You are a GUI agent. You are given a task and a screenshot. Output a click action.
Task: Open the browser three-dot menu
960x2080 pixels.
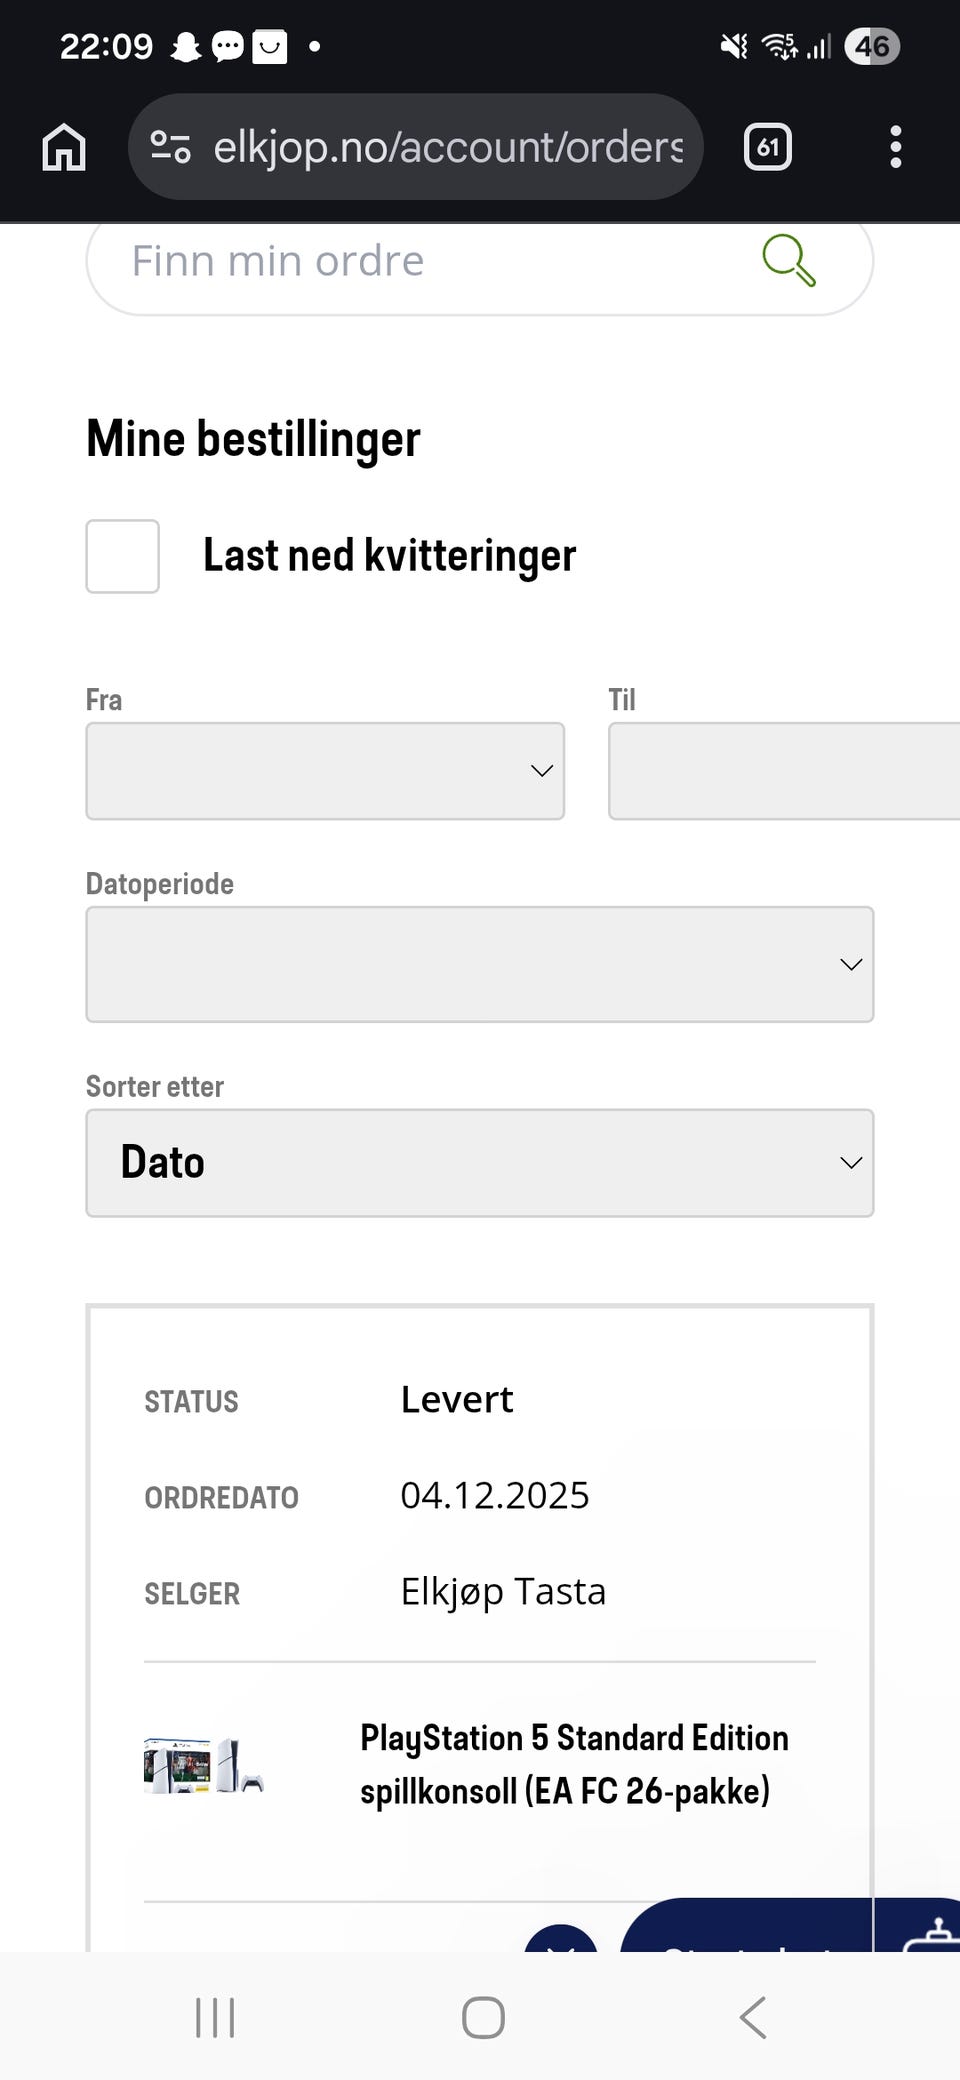pyautogui.click(x=895, y=147)
